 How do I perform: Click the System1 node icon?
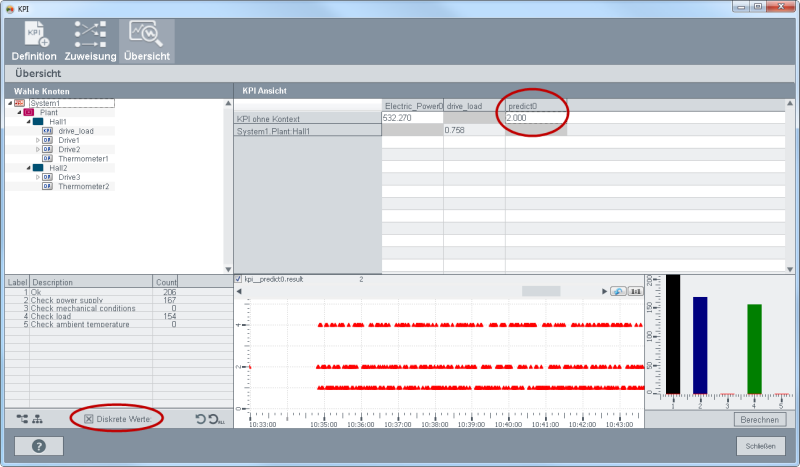click(19, 103)
